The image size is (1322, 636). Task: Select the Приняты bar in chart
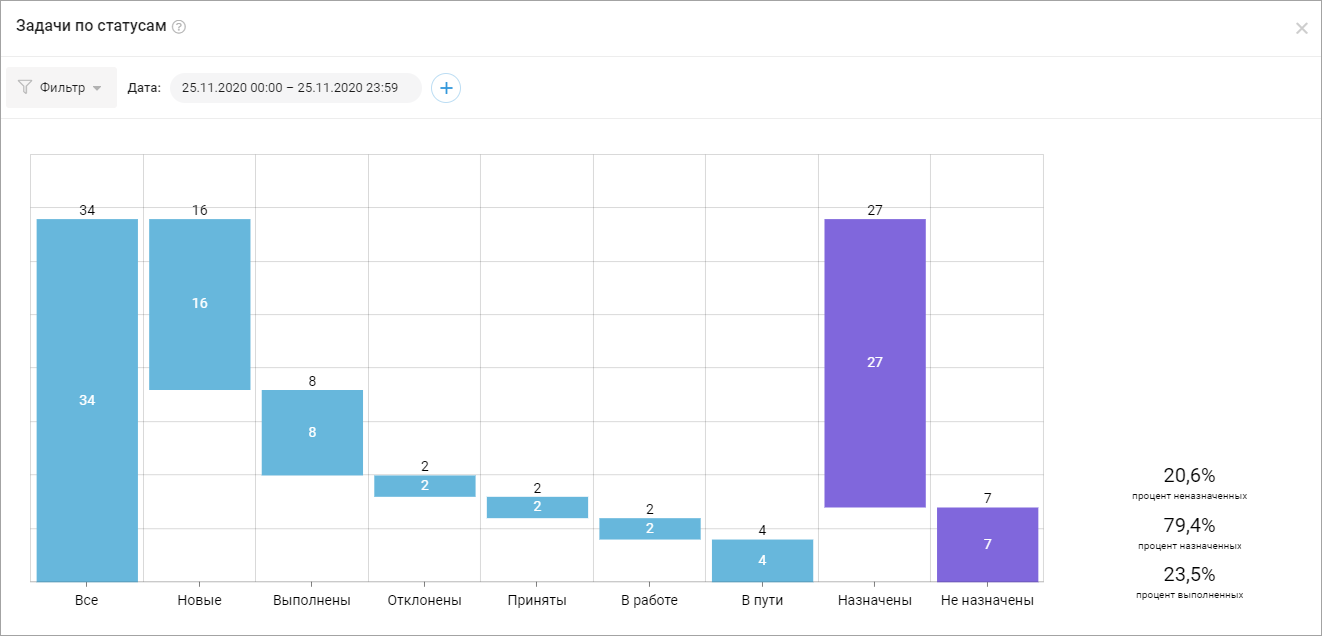[537, 507]
